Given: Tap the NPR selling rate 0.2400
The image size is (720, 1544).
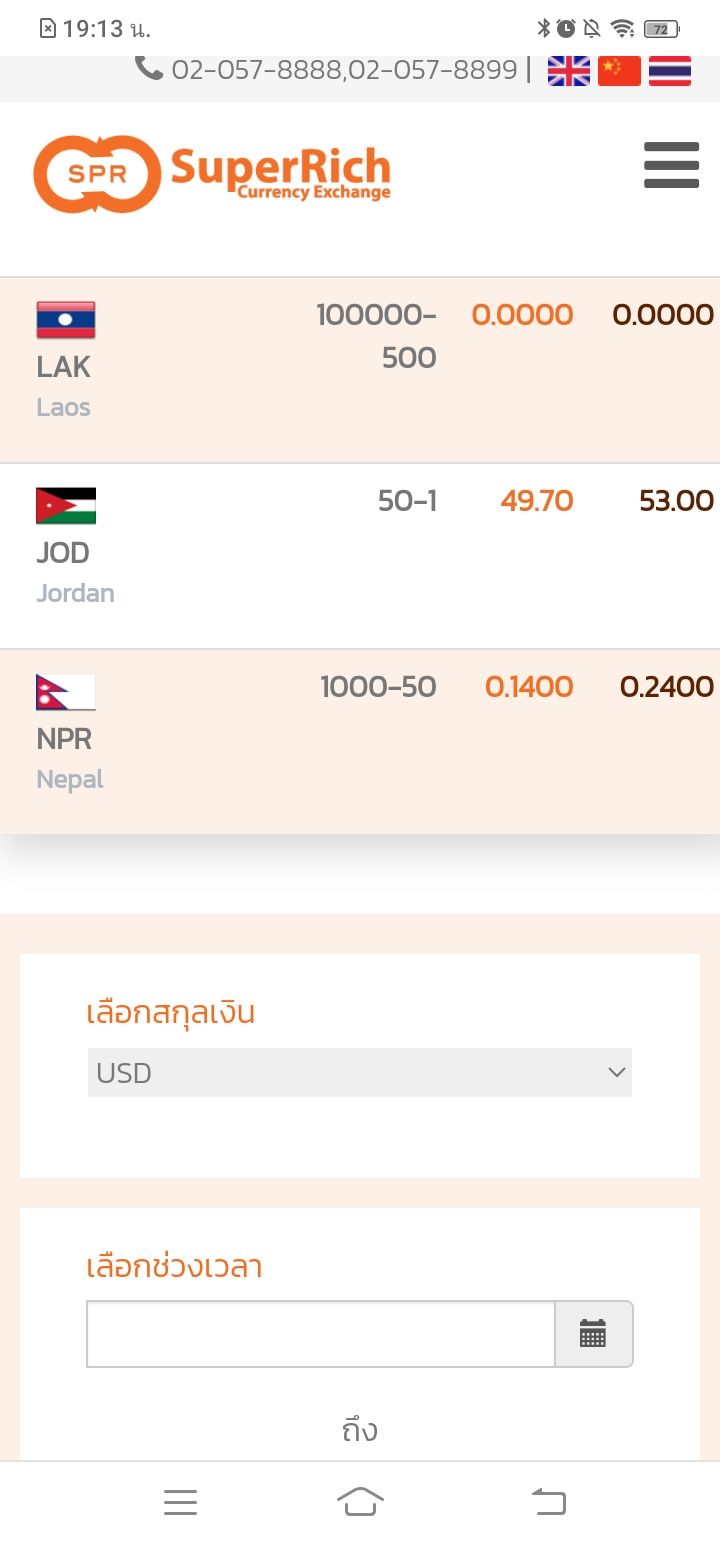Looking at the screenshot, I should 667,687.
